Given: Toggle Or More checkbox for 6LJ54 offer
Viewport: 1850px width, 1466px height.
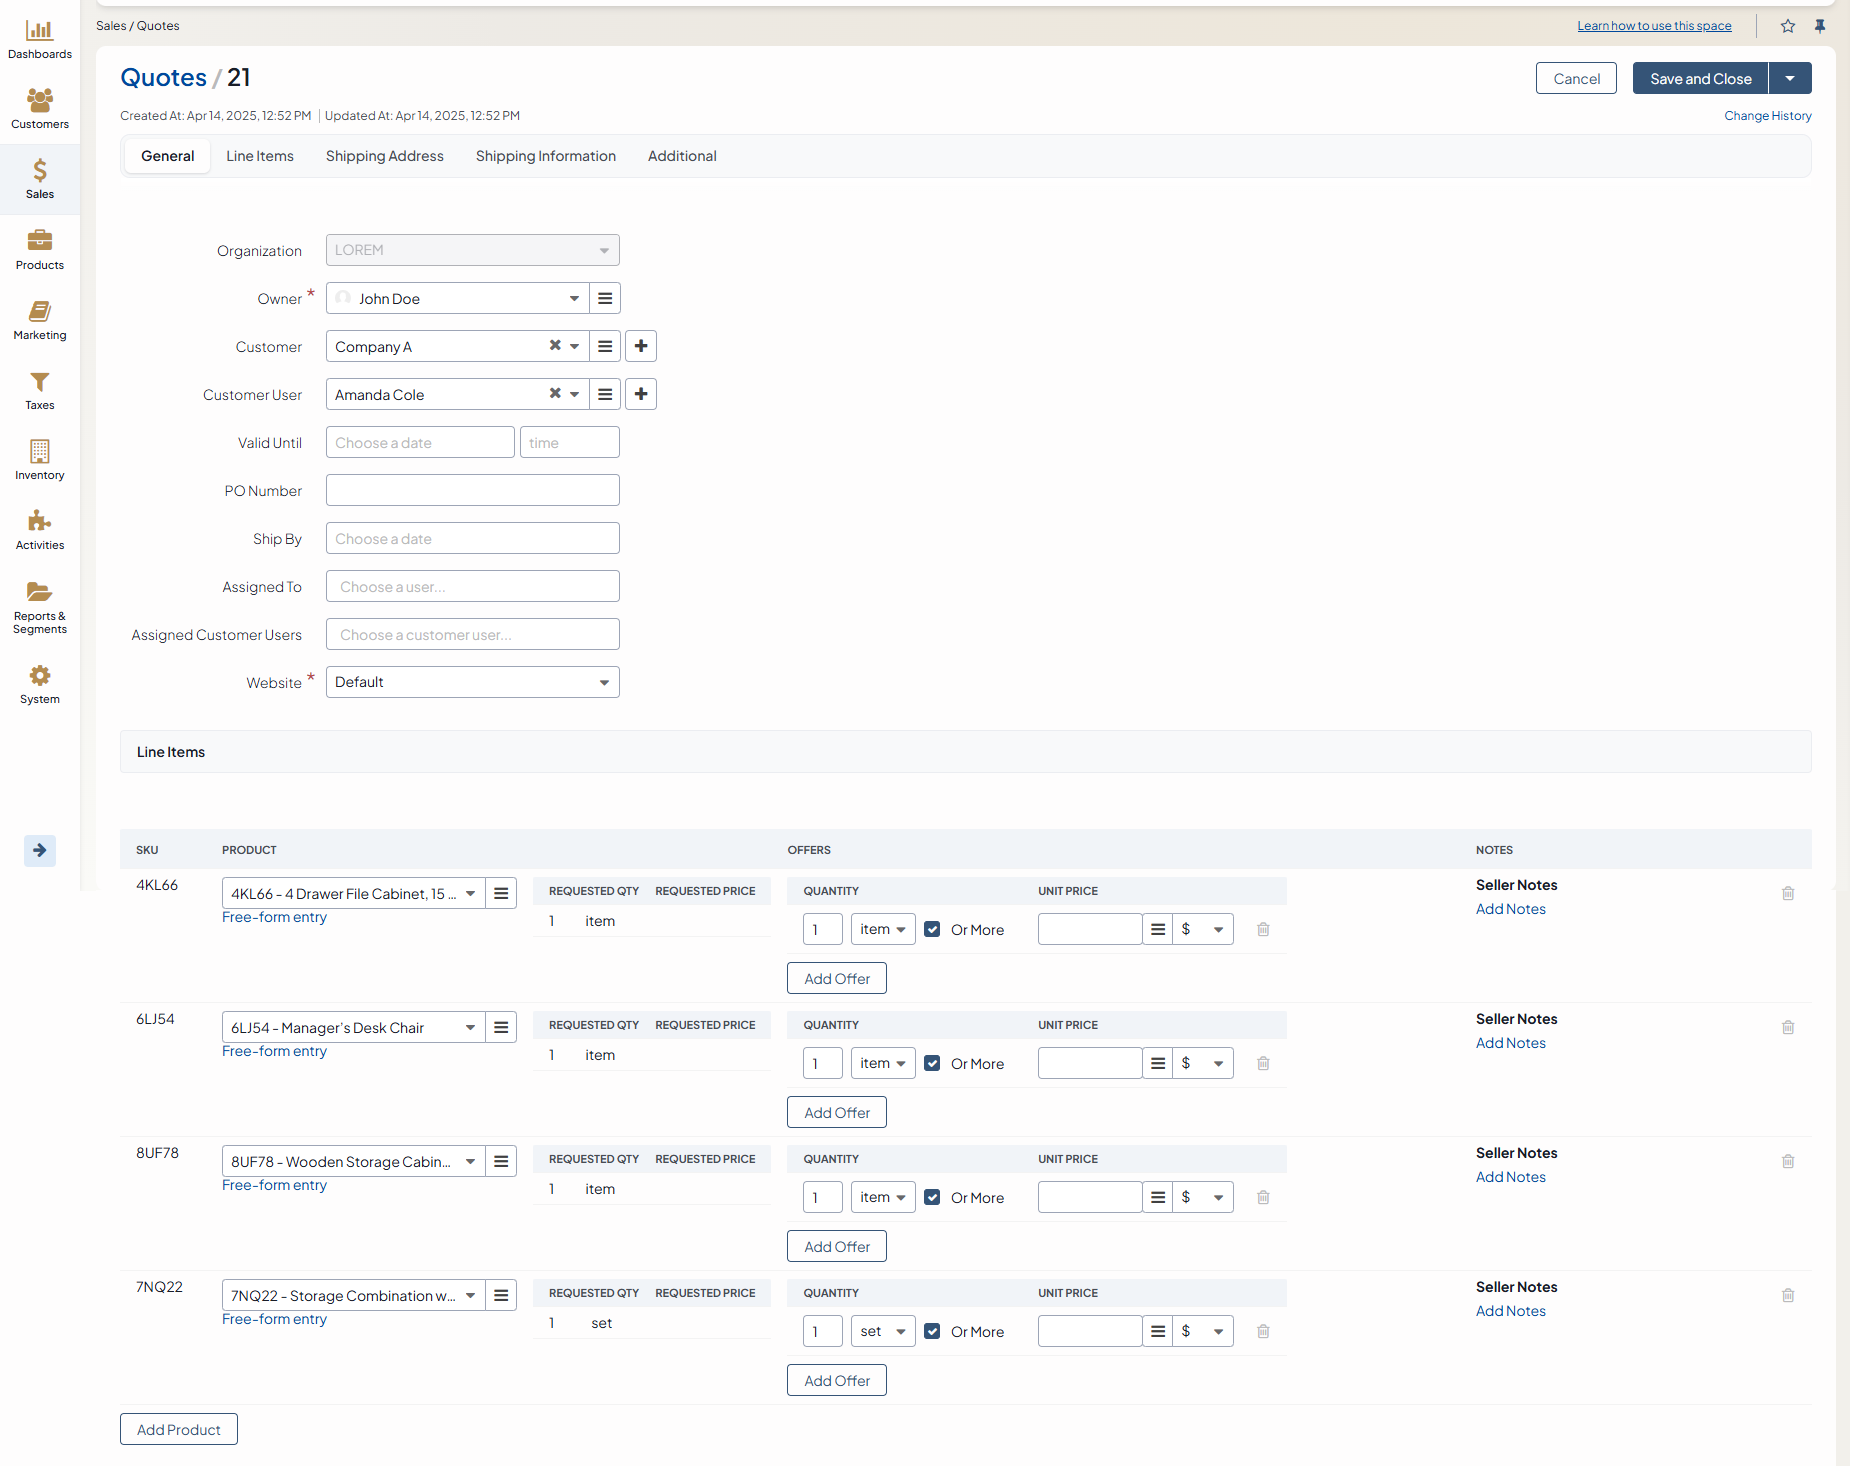Looking at the screenshot, I should pos(932,1063).
